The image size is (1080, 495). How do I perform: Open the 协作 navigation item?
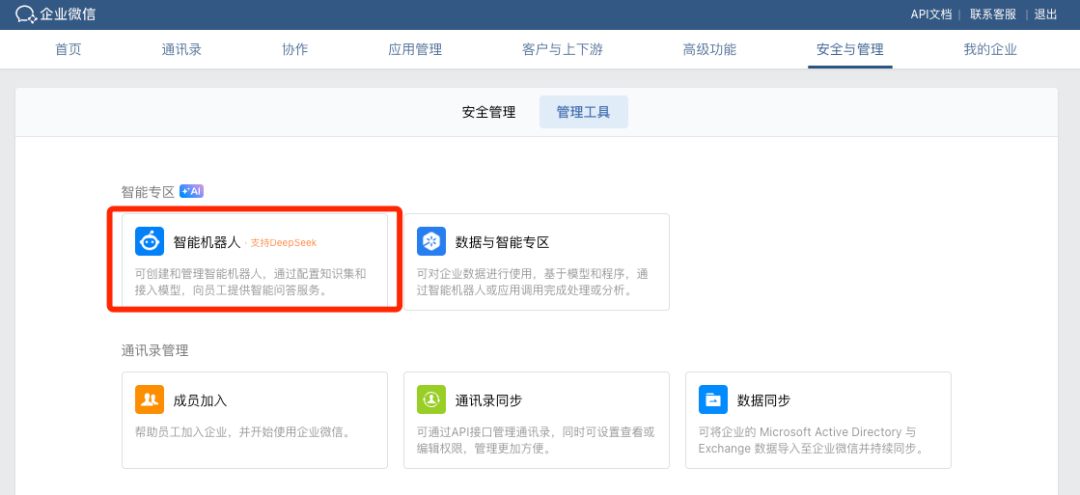pos(295,50)
